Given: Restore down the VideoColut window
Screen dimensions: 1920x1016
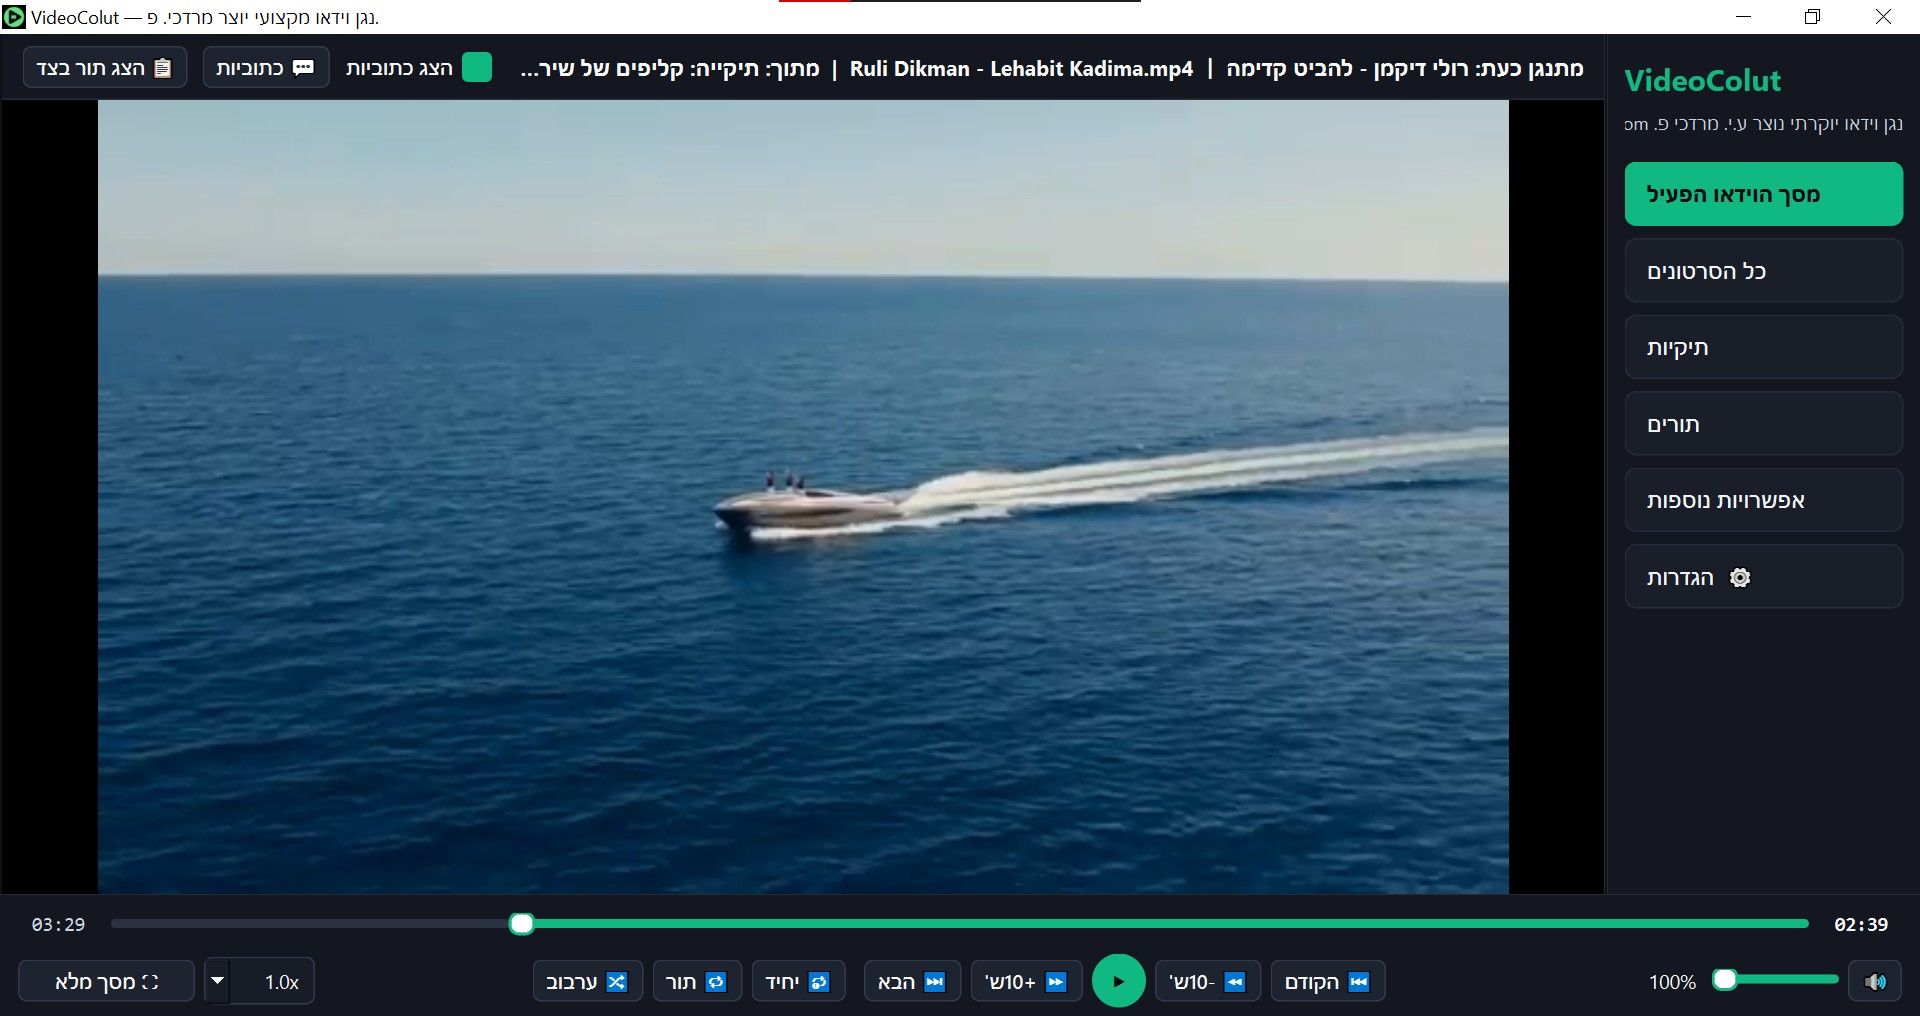Looking at the screenshot, I should (x=1812, y=17).
